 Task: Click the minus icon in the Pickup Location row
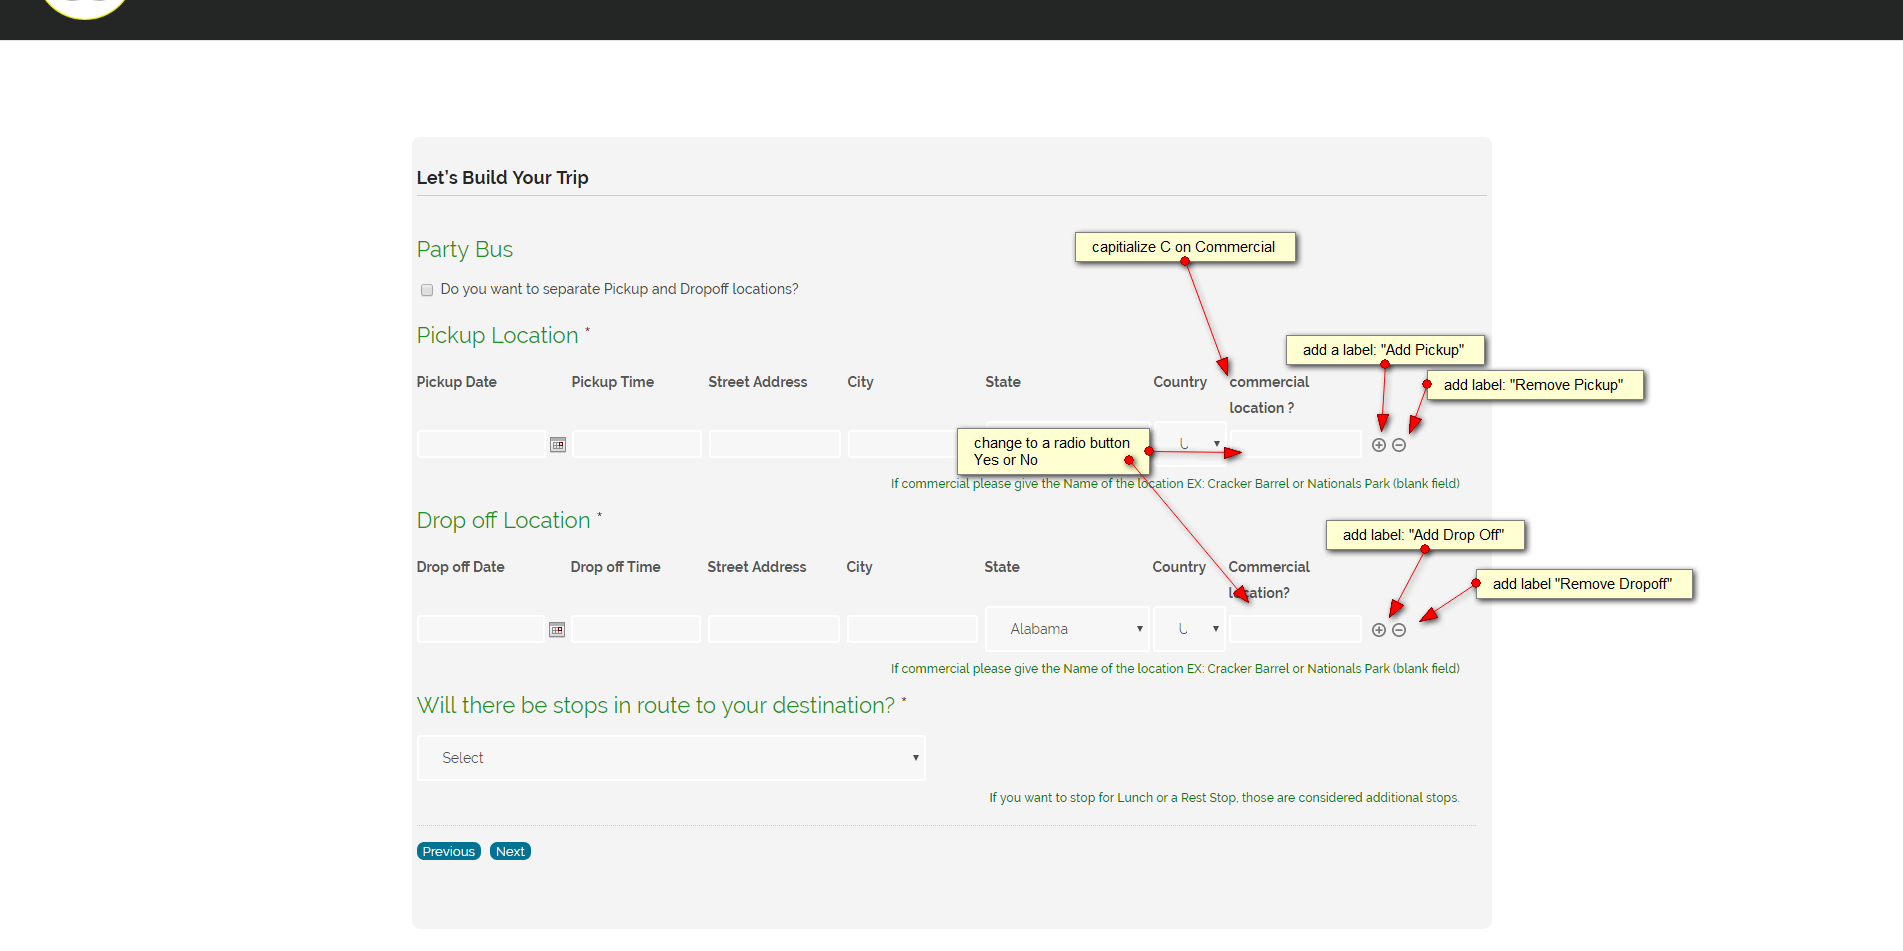click(1399, 445)
